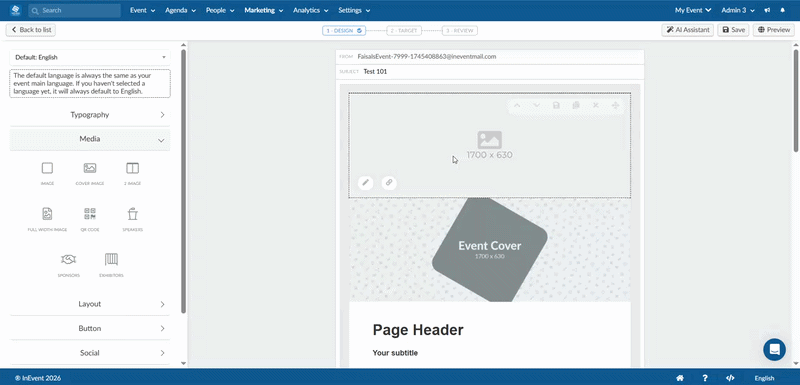This screenshot has height=385, width=800.
Task: Open the live chat bubble
Action: 774,350
